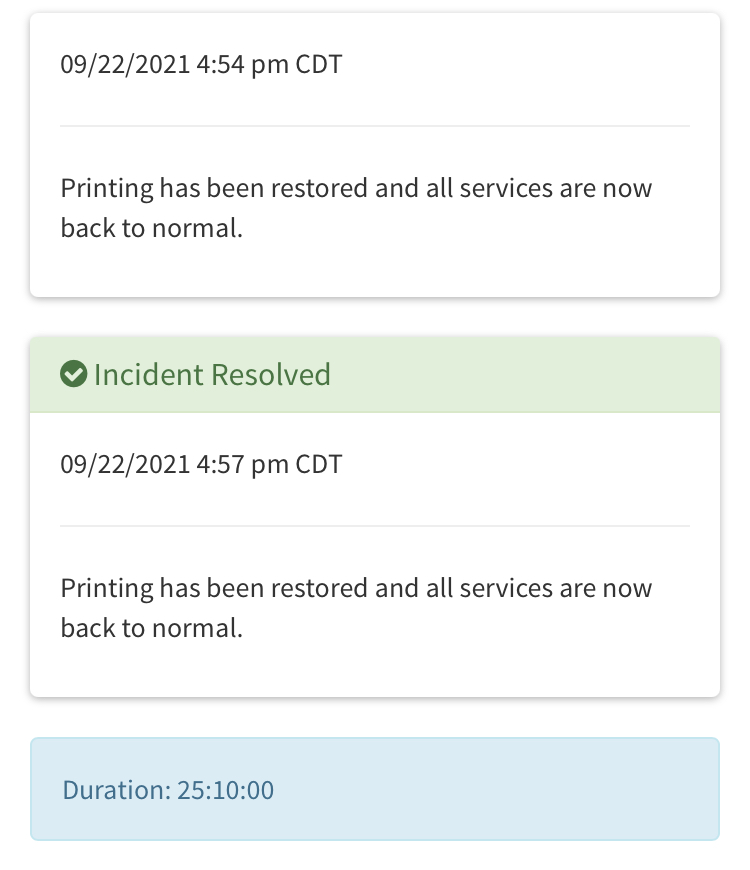750x870 pixels.
Task: Click 'back to normal.' text in resolved card
Action: 151,628
